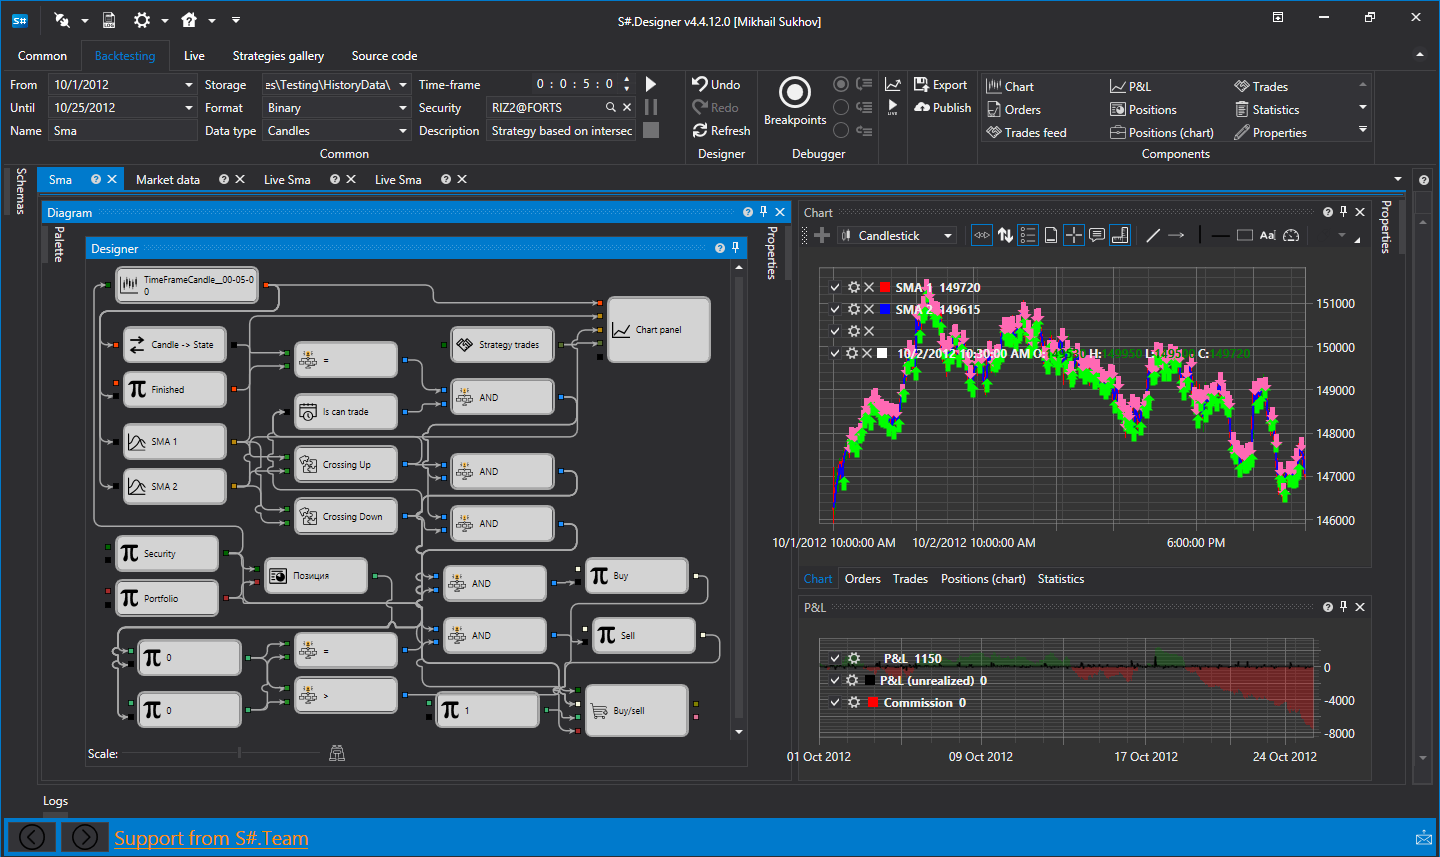Select the crosshair tool on the chart toolbar

coord(1073,234)
